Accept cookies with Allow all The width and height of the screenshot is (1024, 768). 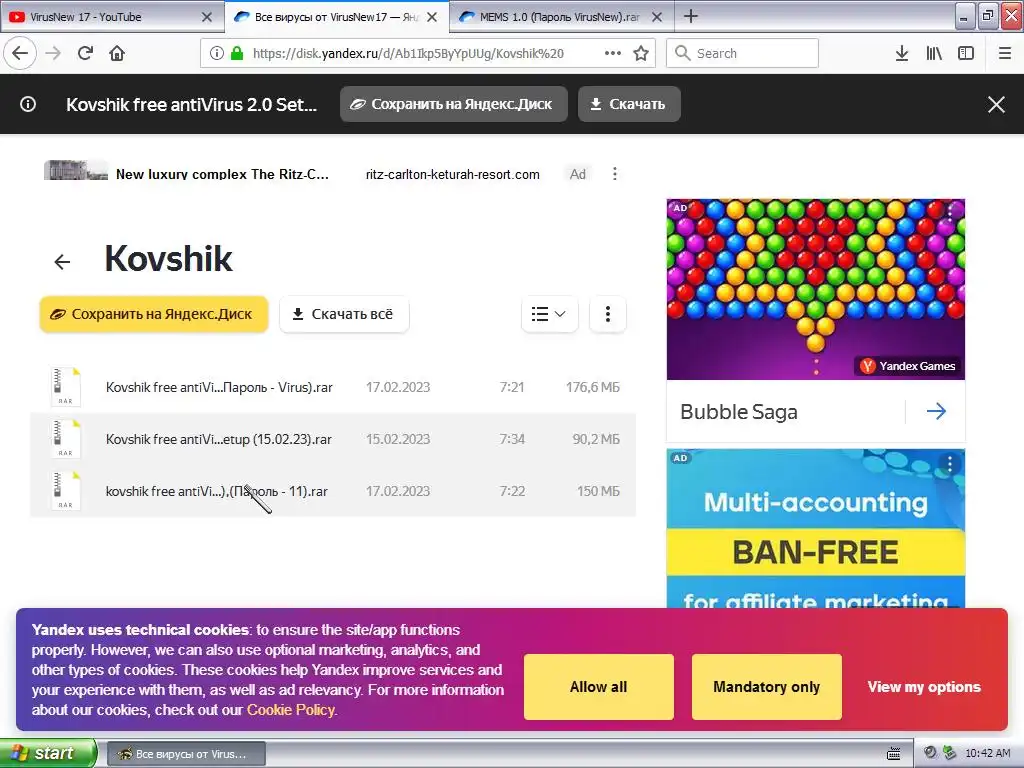598,687
